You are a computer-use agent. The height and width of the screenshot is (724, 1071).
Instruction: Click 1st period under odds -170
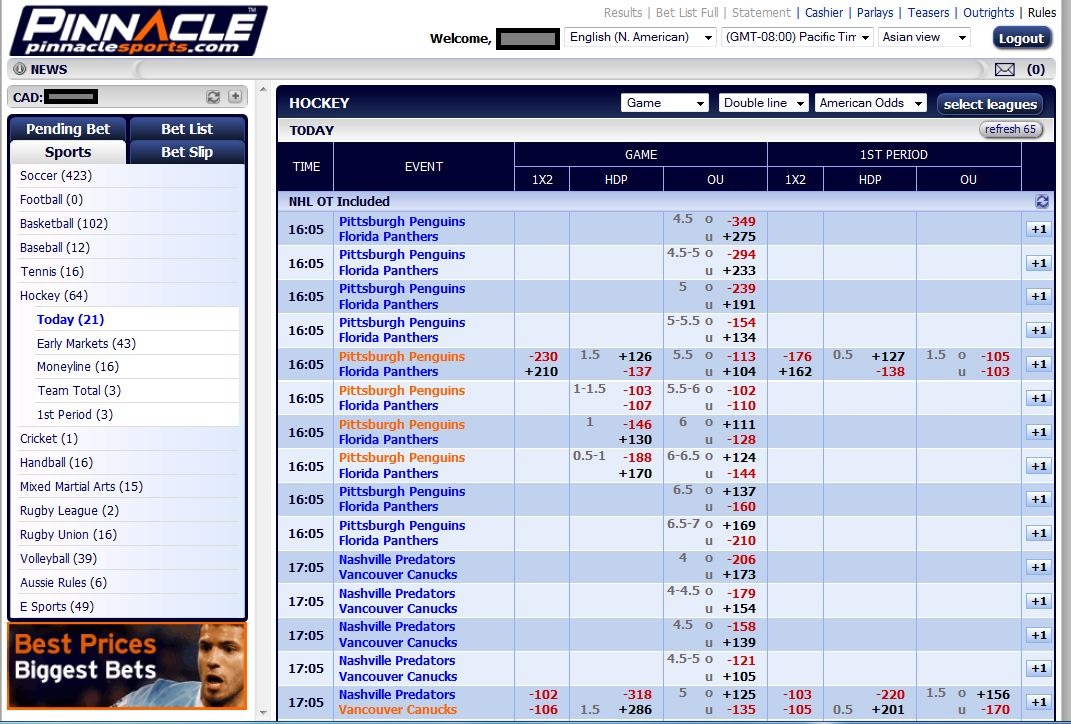coord(994,710)
